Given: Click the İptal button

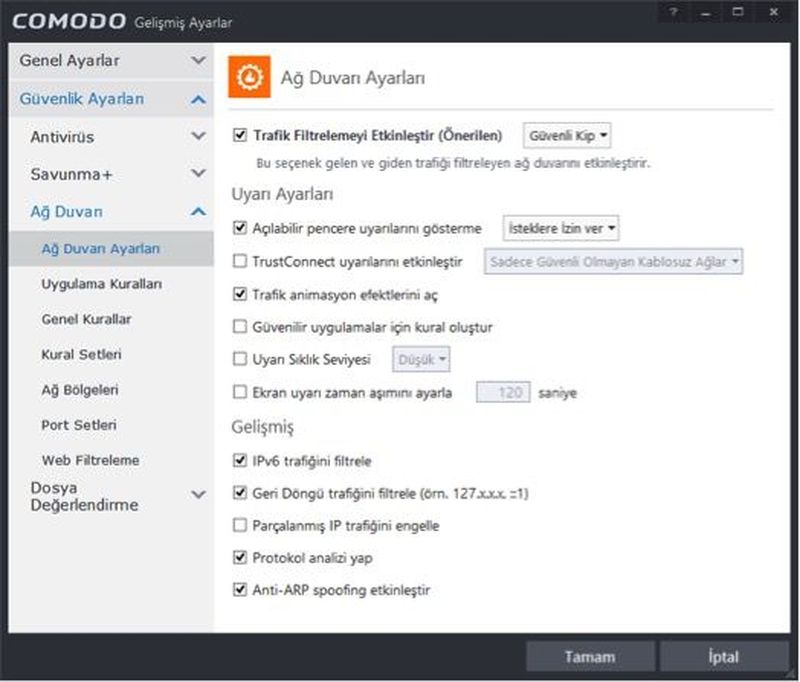Looking at the screenshot, I should (x=724, y=657).
